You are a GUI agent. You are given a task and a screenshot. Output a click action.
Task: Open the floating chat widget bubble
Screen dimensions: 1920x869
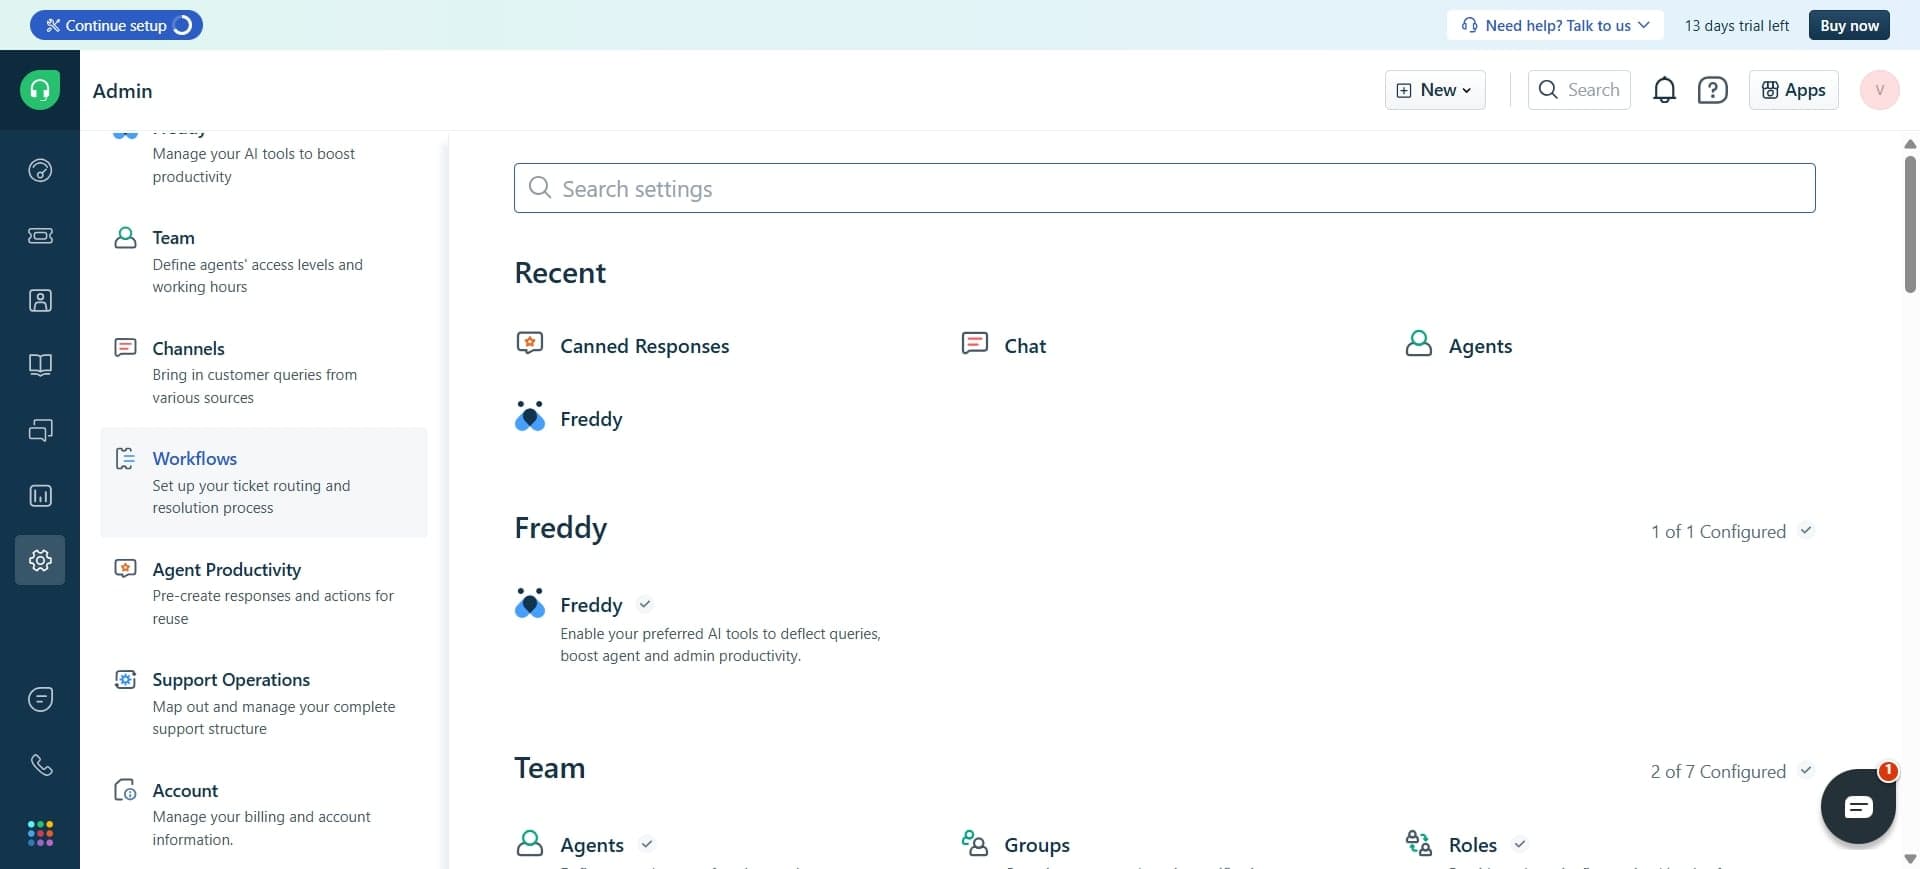pos(1857,807)
